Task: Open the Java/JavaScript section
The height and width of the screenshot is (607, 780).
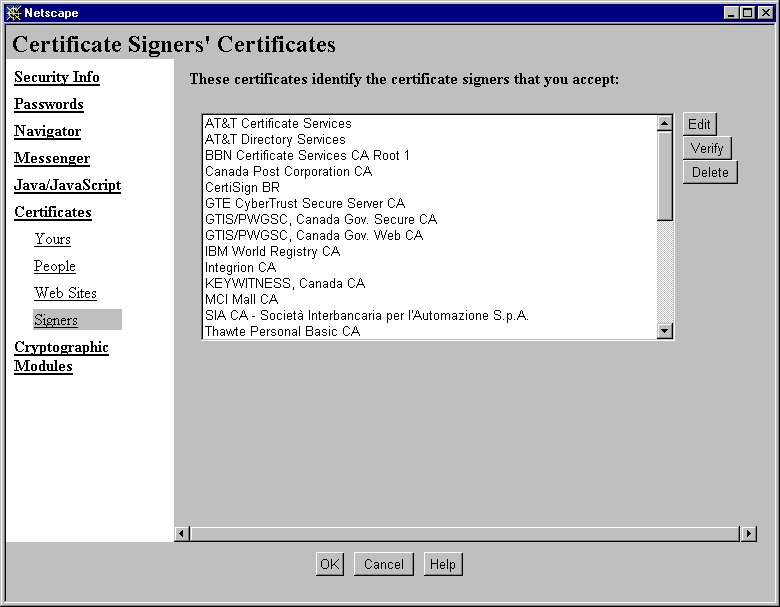Action: coord(68,185)
